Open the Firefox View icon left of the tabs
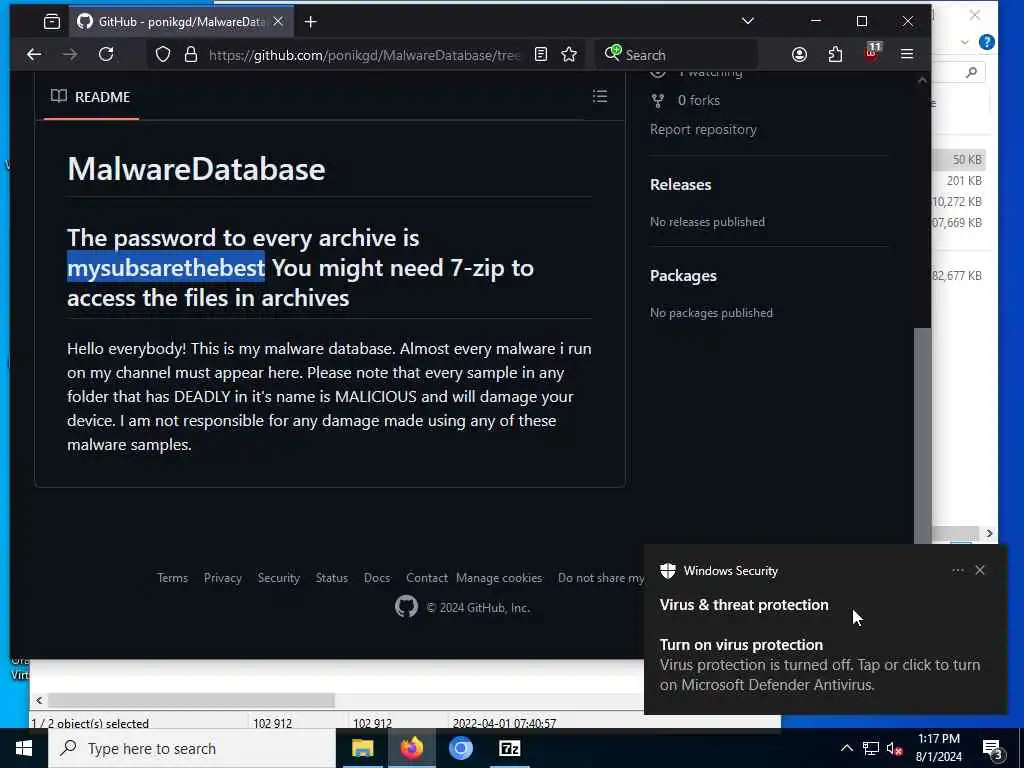 point(52,22)
